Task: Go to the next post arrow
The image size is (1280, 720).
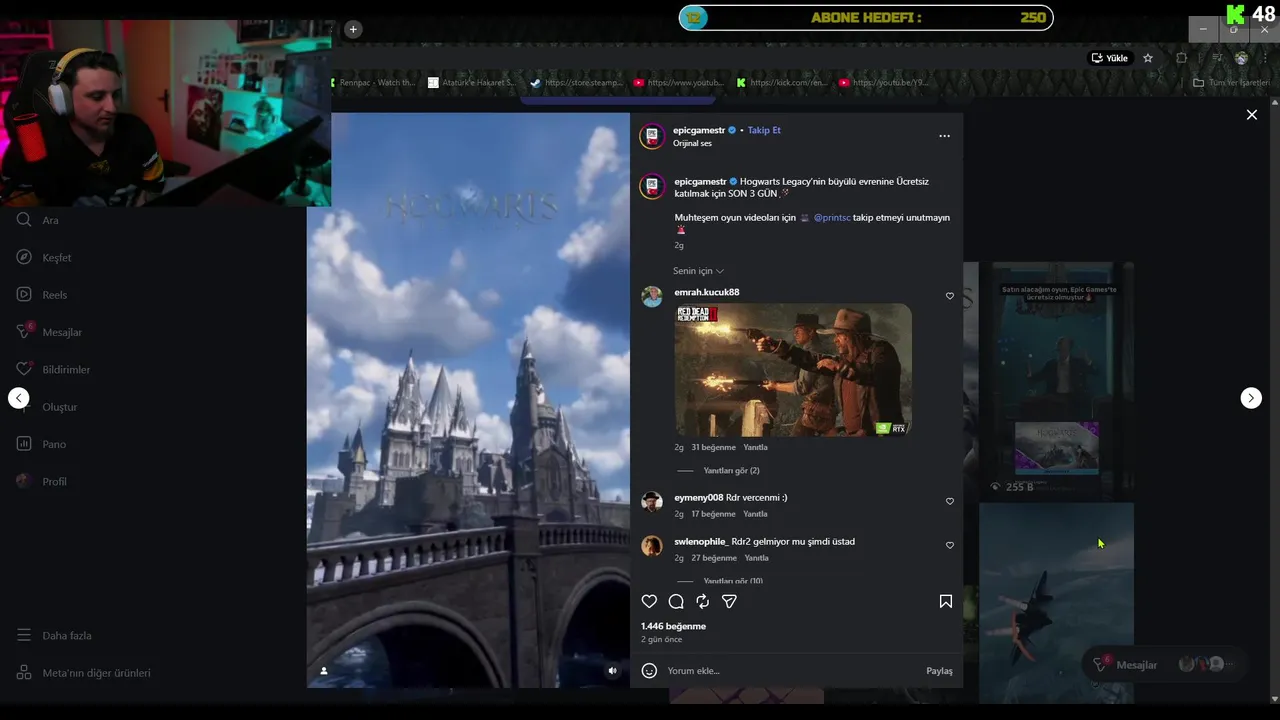Action: (x=1251, y=398)
